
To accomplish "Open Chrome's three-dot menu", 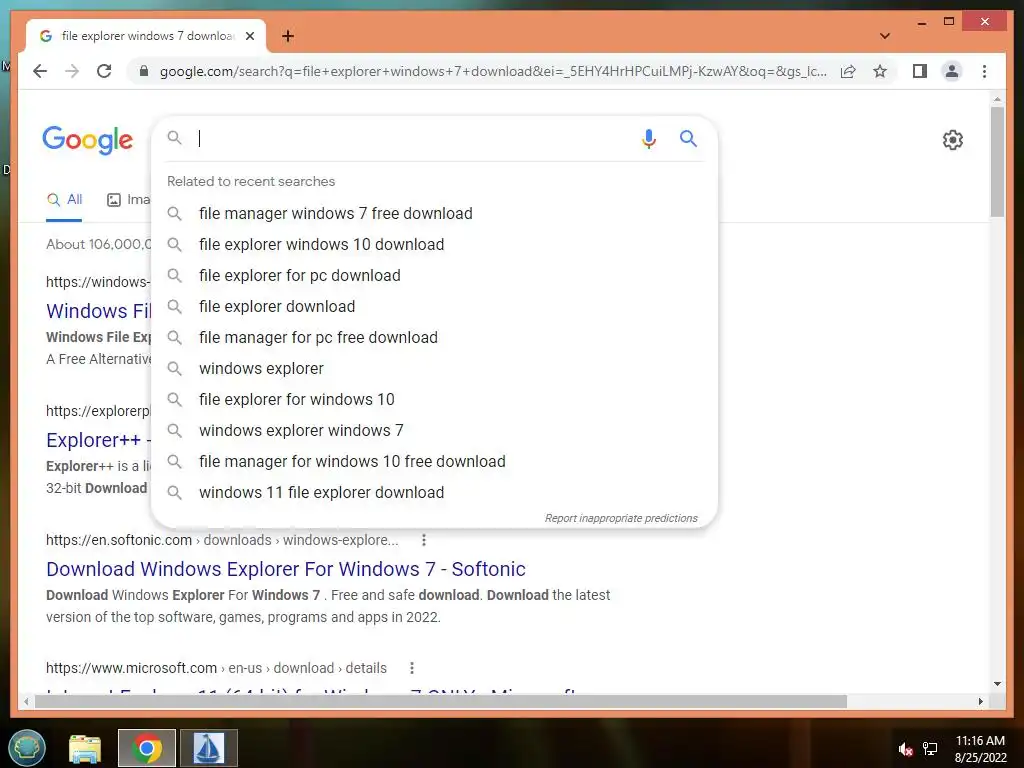I will pyautogui.click(x=984, y=71).
